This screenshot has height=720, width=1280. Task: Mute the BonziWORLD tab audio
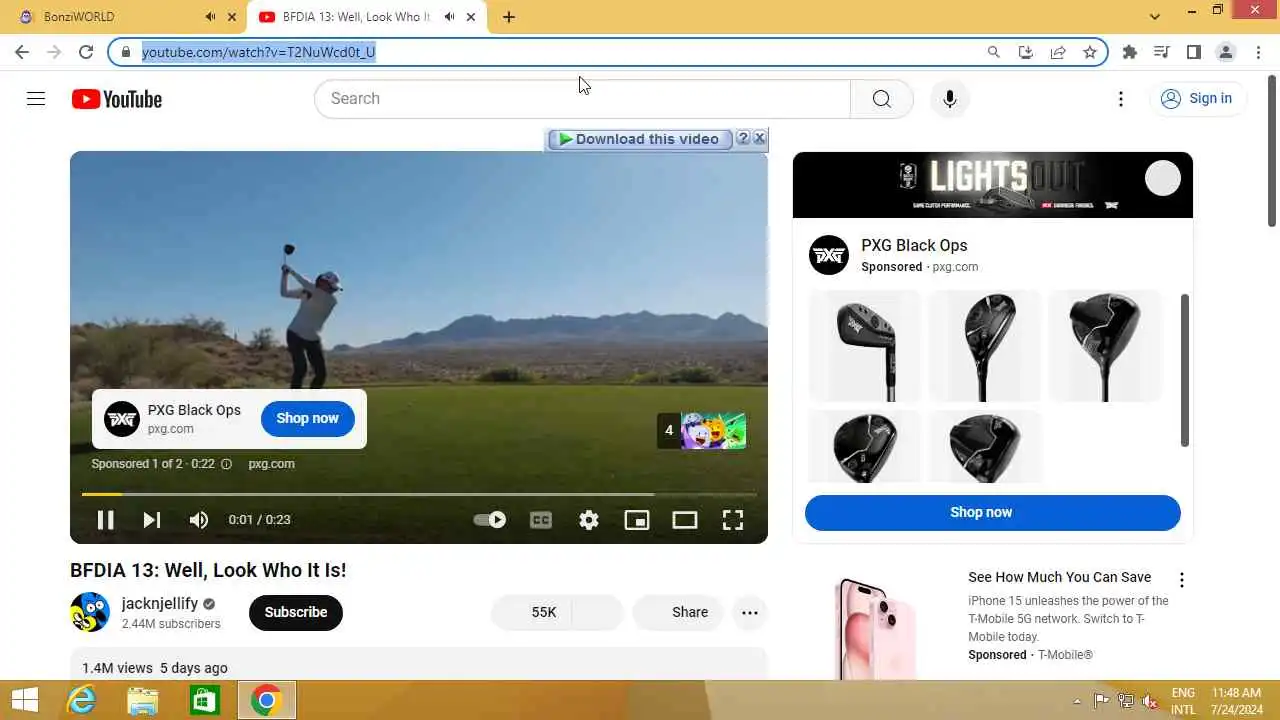[x=210, y=17]
